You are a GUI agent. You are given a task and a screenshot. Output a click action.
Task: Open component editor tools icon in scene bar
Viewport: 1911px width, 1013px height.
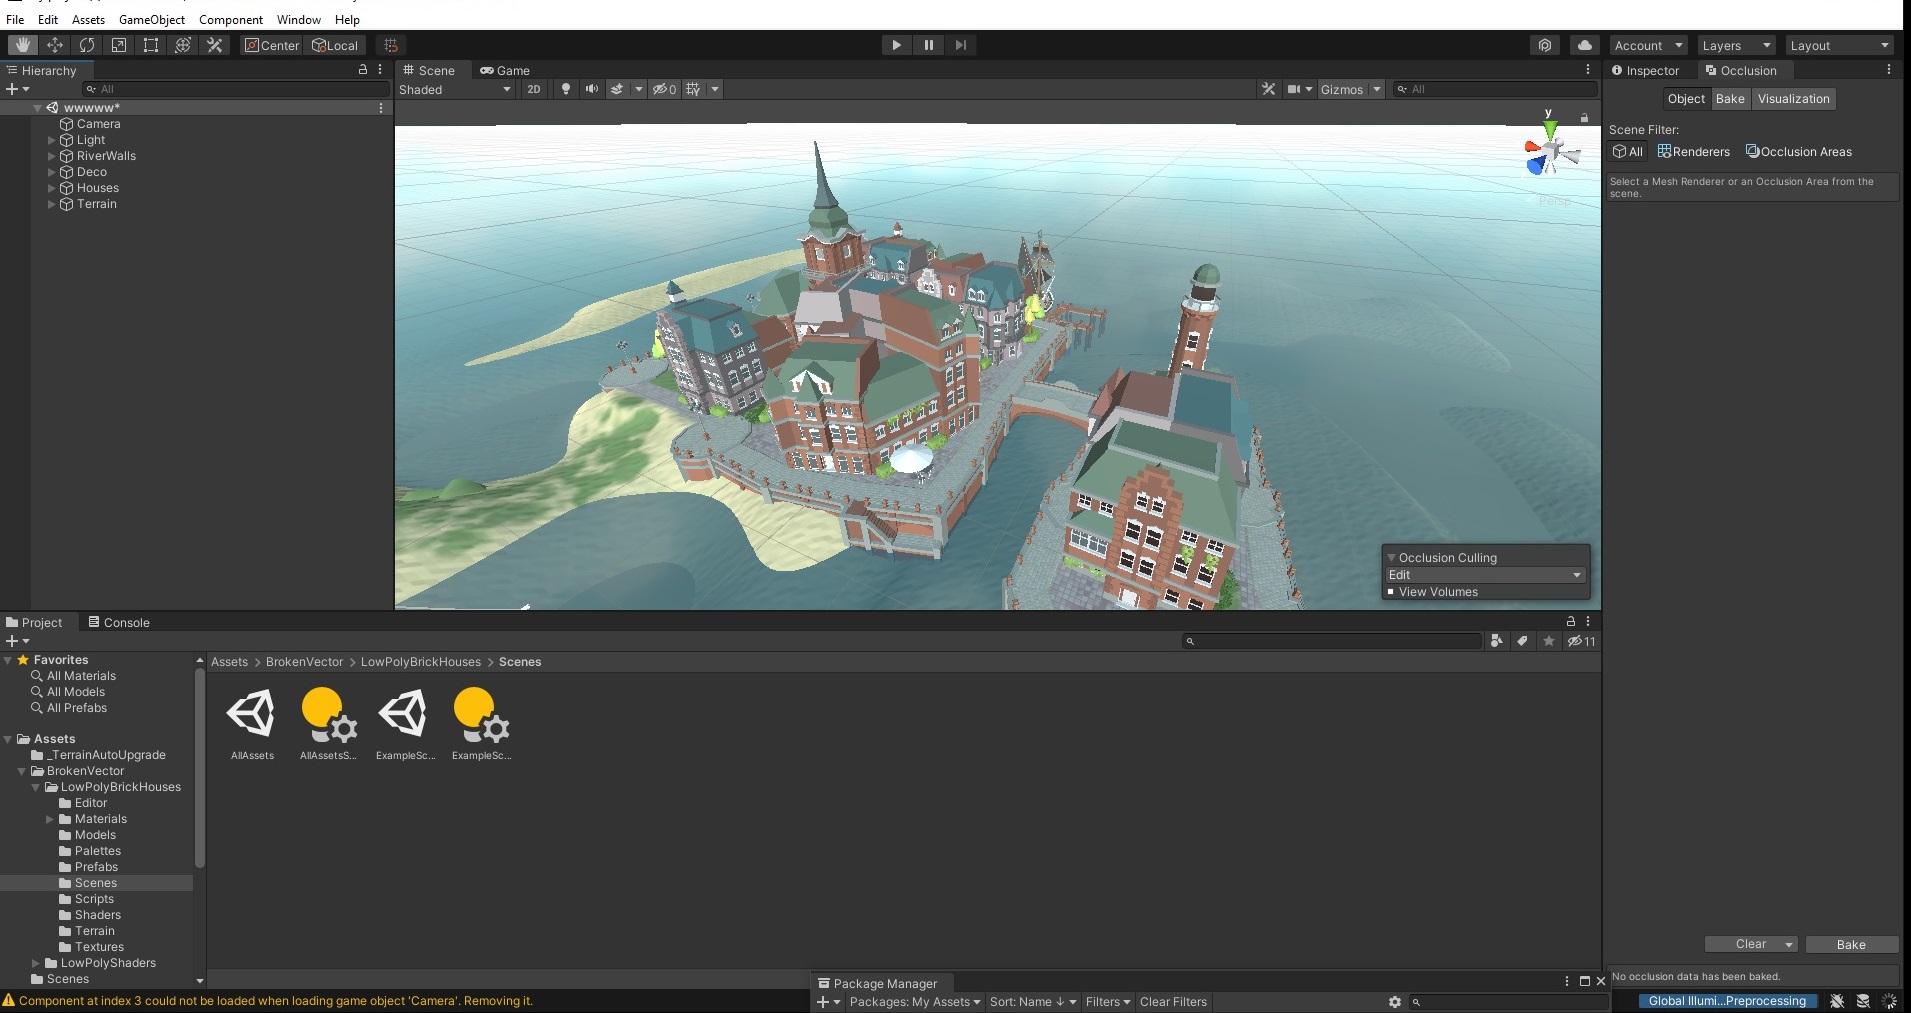point(1269,89)
